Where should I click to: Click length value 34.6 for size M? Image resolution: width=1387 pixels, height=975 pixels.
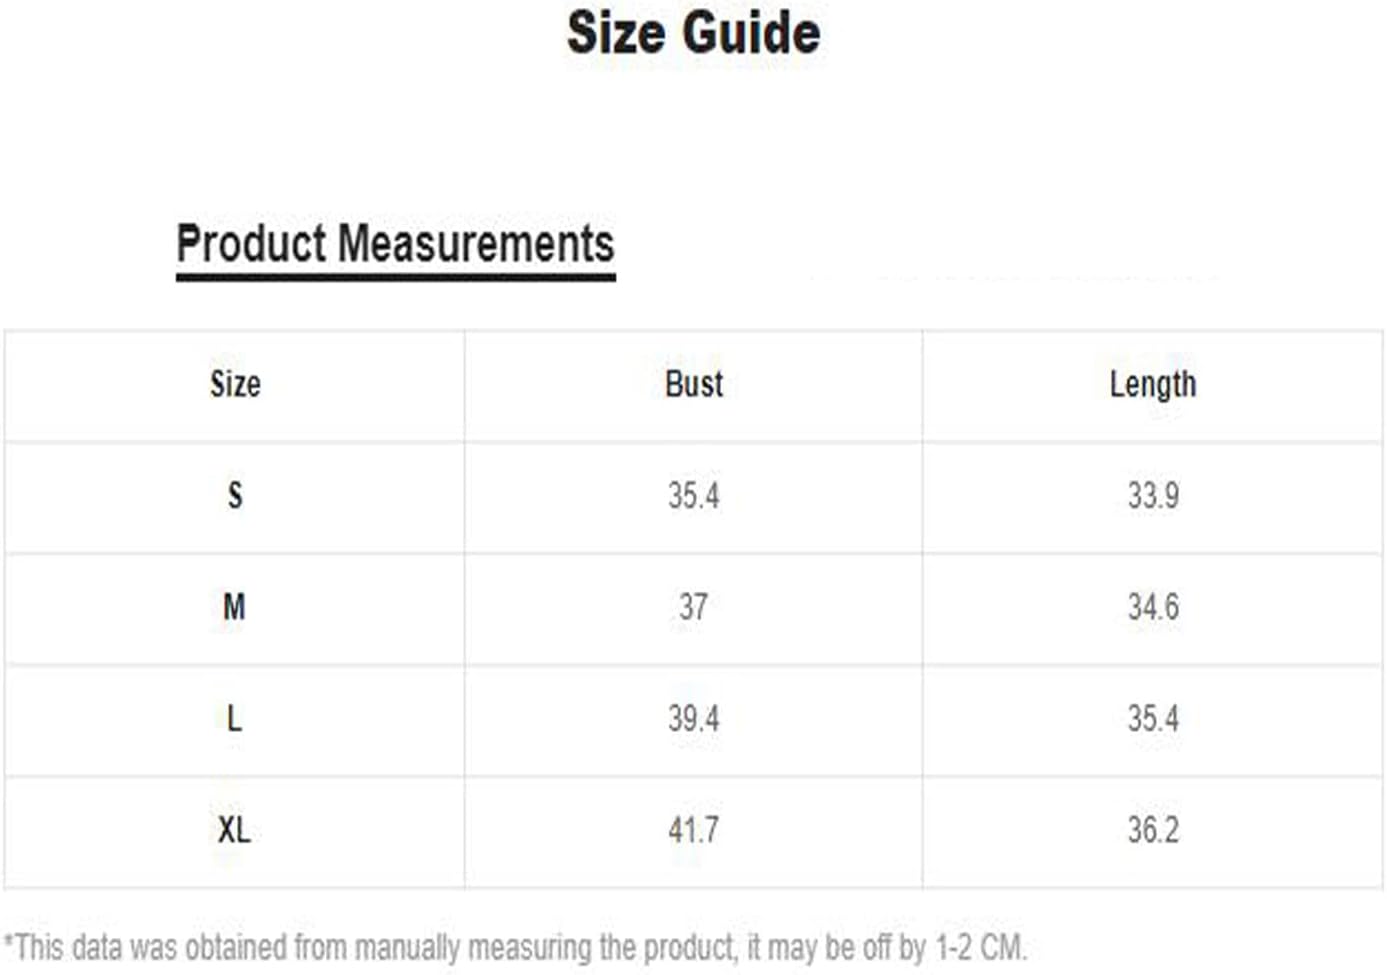[x=1153, y=607]
